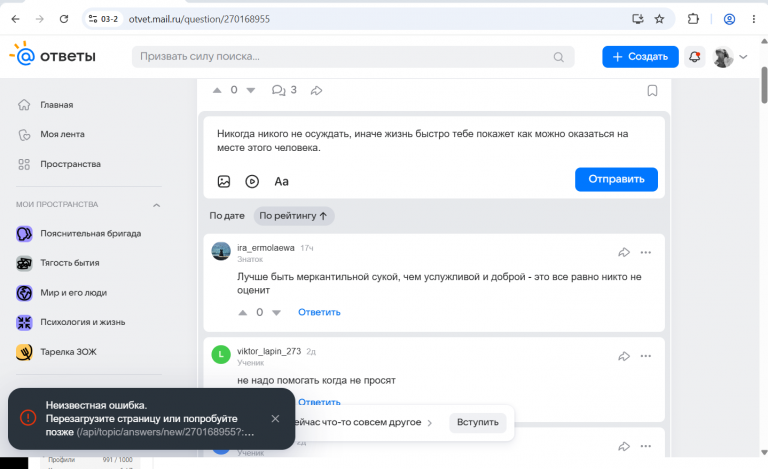Screen dimensions: 768x469
Task: Sort answers По рейтингу
Action: click(x=294, y=216)
